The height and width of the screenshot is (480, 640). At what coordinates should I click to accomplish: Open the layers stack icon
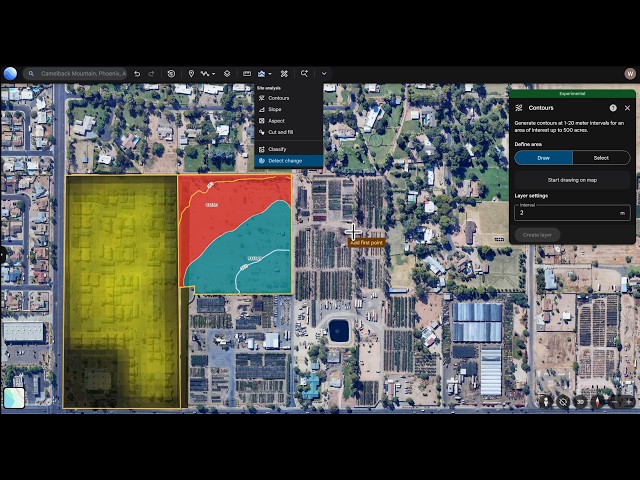click(x=227, y=73)
